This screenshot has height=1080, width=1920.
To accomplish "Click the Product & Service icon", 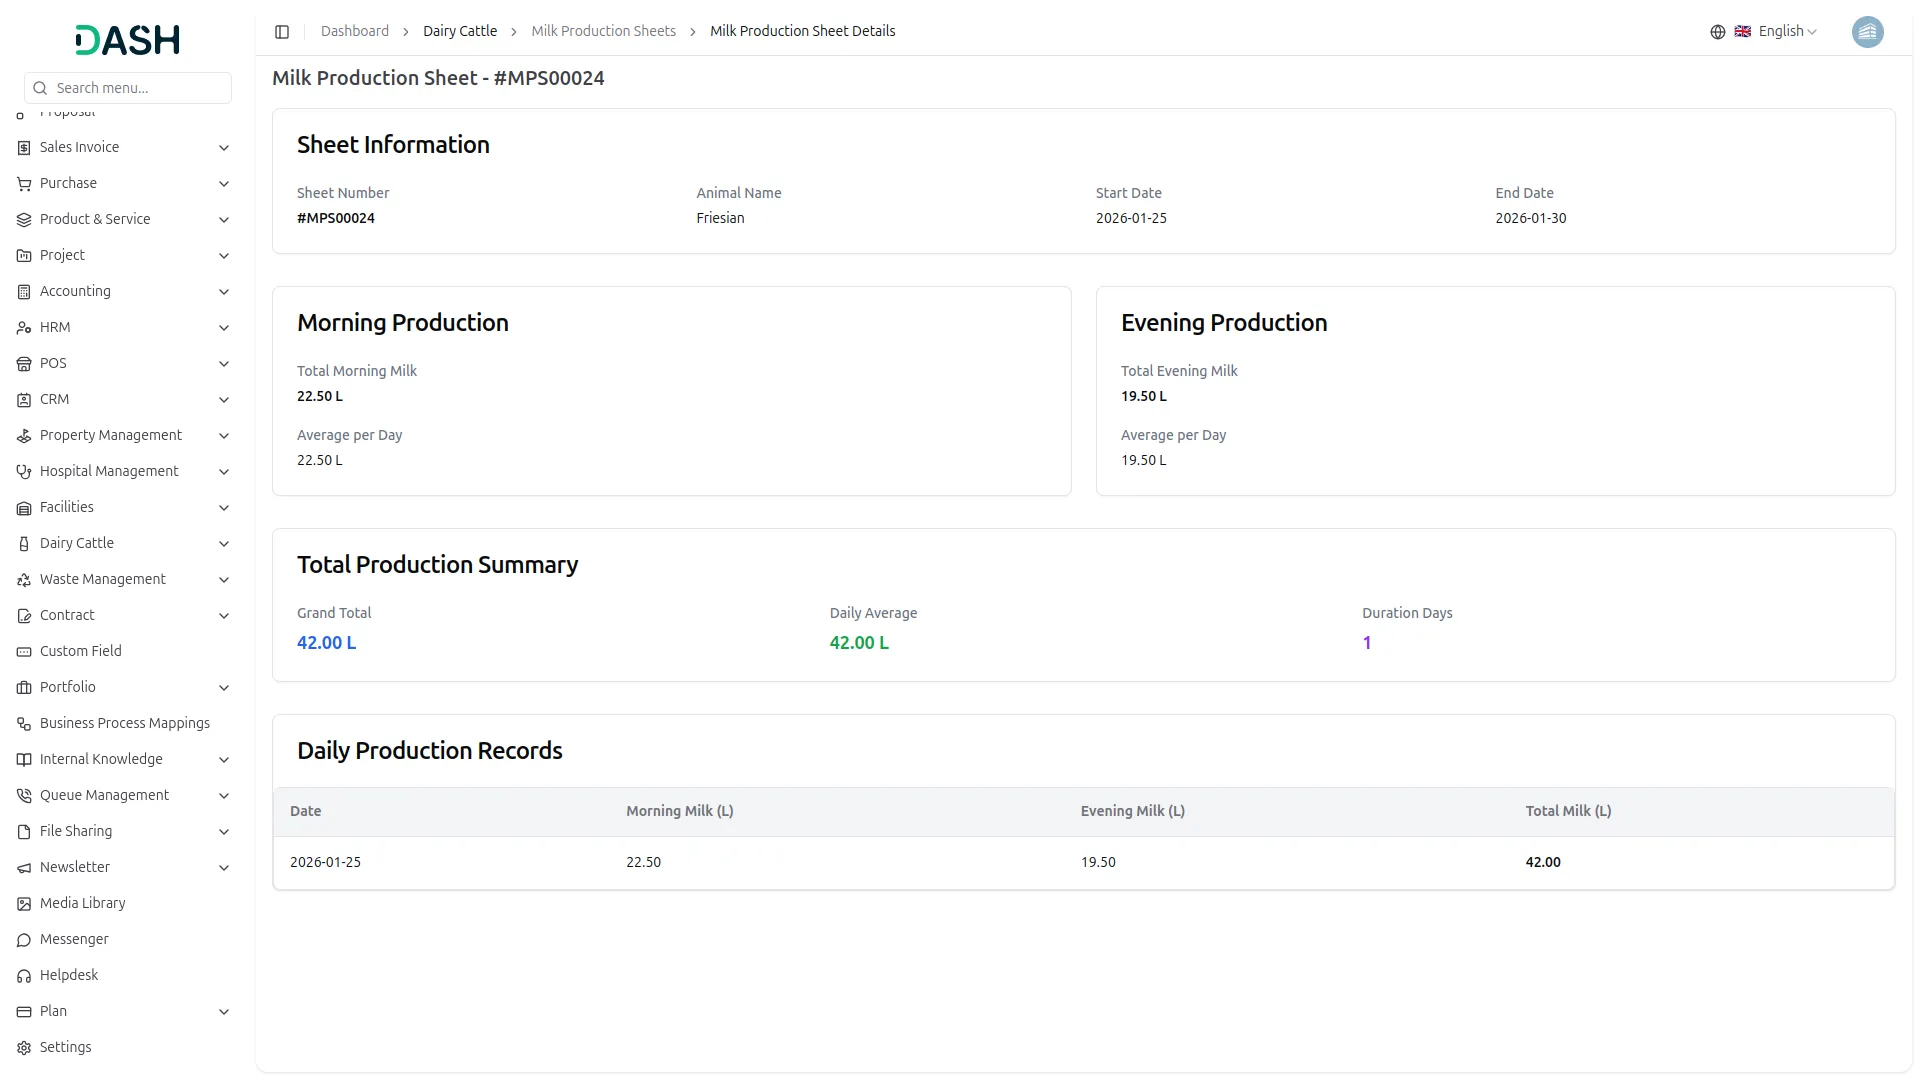I will (24, 220).
